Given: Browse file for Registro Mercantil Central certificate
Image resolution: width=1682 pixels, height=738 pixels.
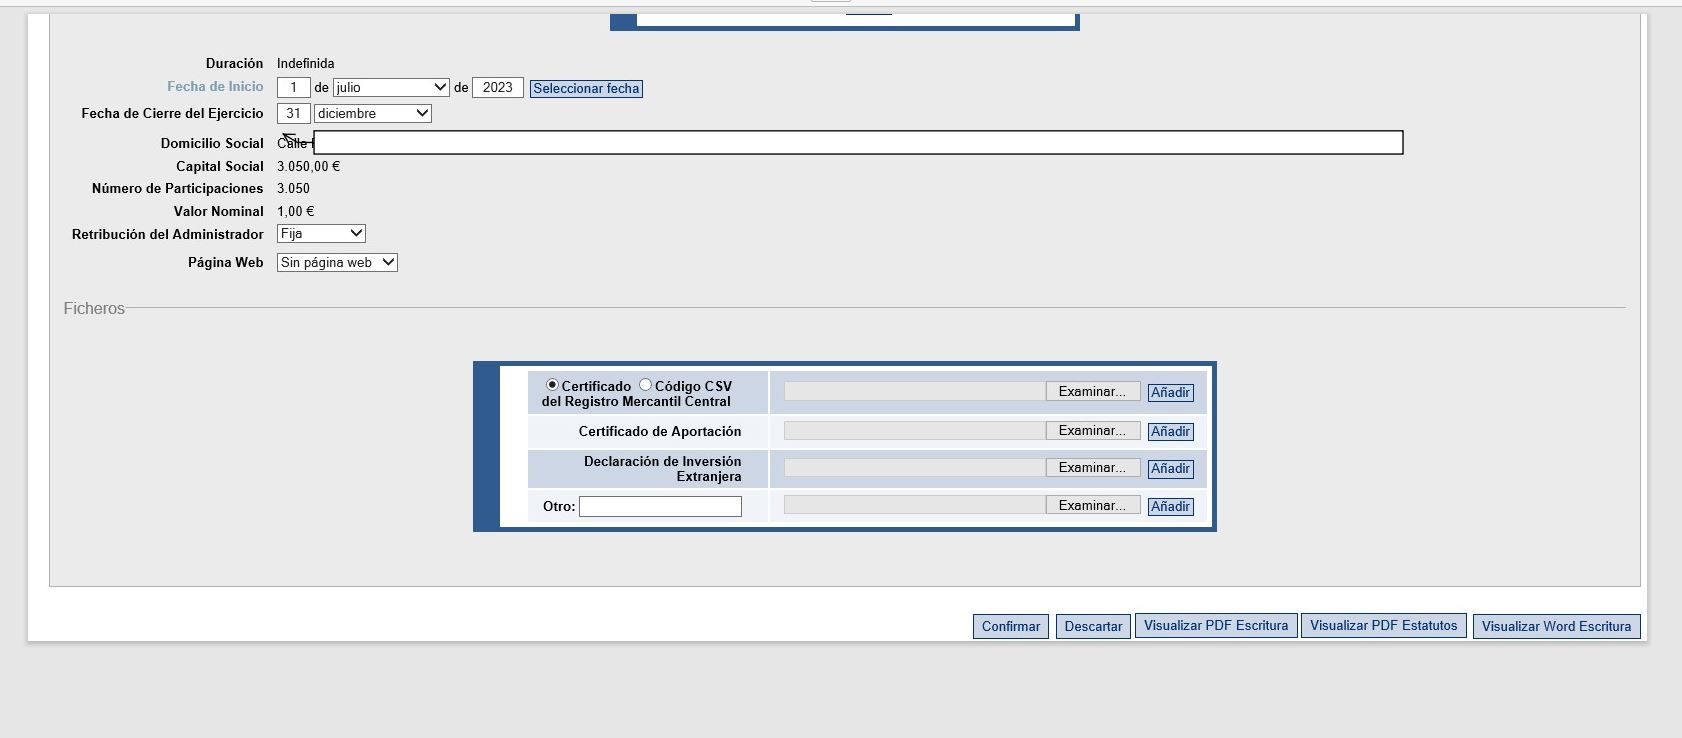Looking at the screenshot, I should coord(1092,392).
